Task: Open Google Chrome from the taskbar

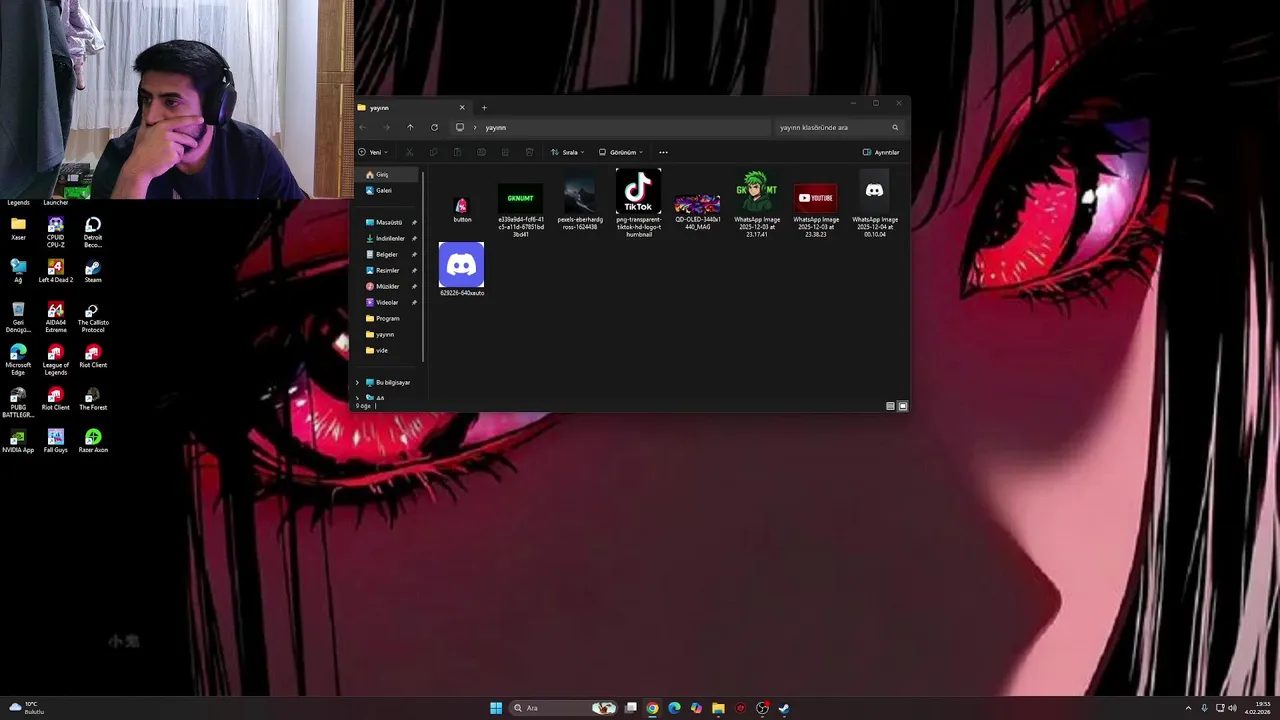Action: pyautogui.click(x=652, y=708)
